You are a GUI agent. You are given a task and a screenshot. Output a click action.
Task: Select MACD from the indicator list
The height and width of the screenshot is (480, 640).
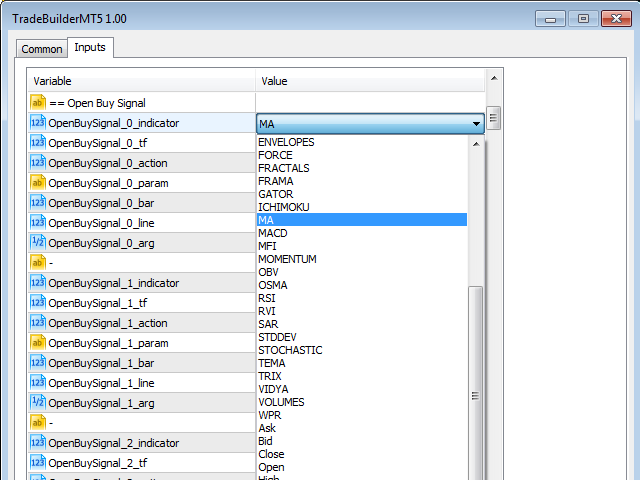pyautogui.click(x=272, y=233)
